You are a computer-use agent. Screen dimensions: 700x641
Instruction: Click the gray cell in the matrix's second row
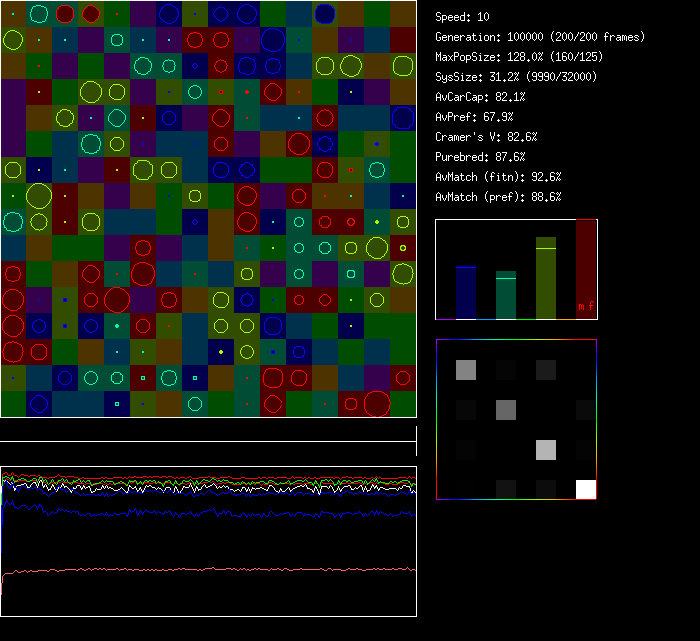506,409
